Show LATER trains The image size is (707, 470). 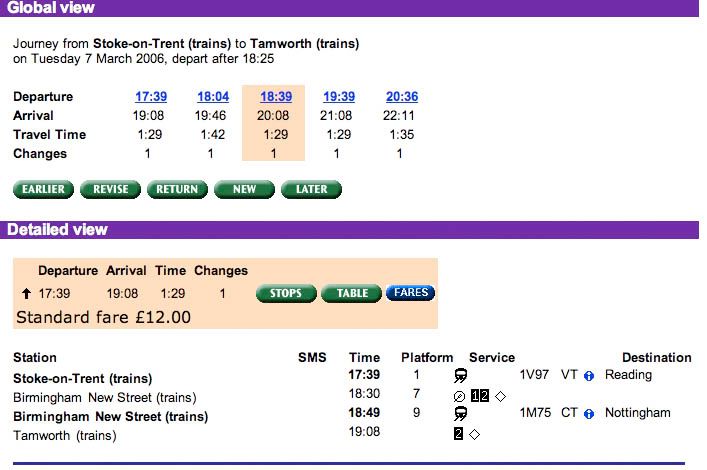(311, 189)
